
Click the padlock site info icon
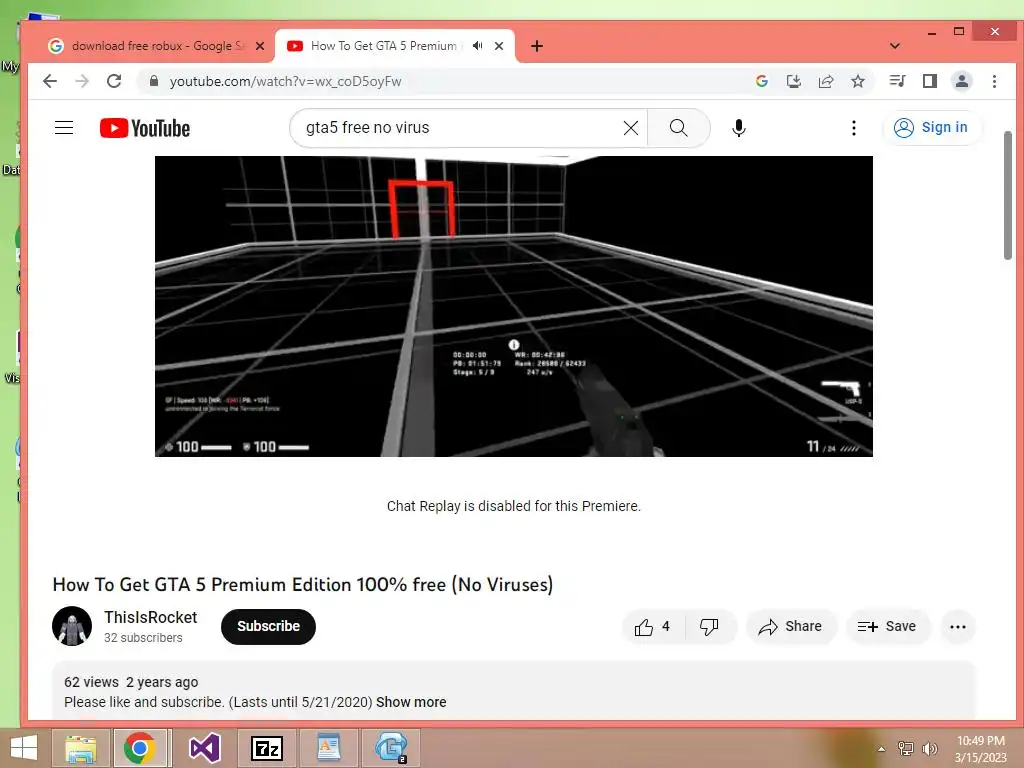click(x=154, y=81)
